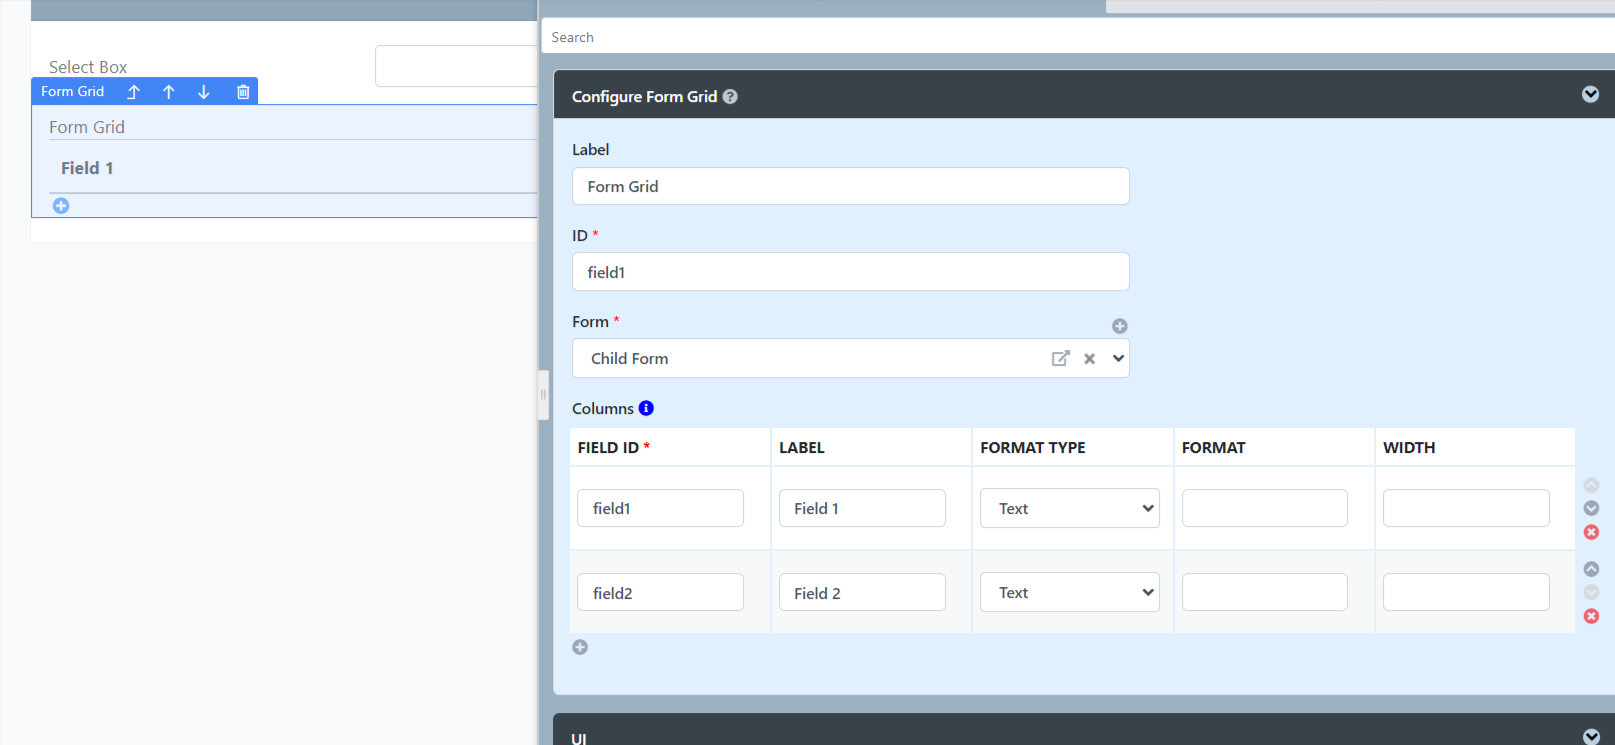Add a new column row below the table

580,647
